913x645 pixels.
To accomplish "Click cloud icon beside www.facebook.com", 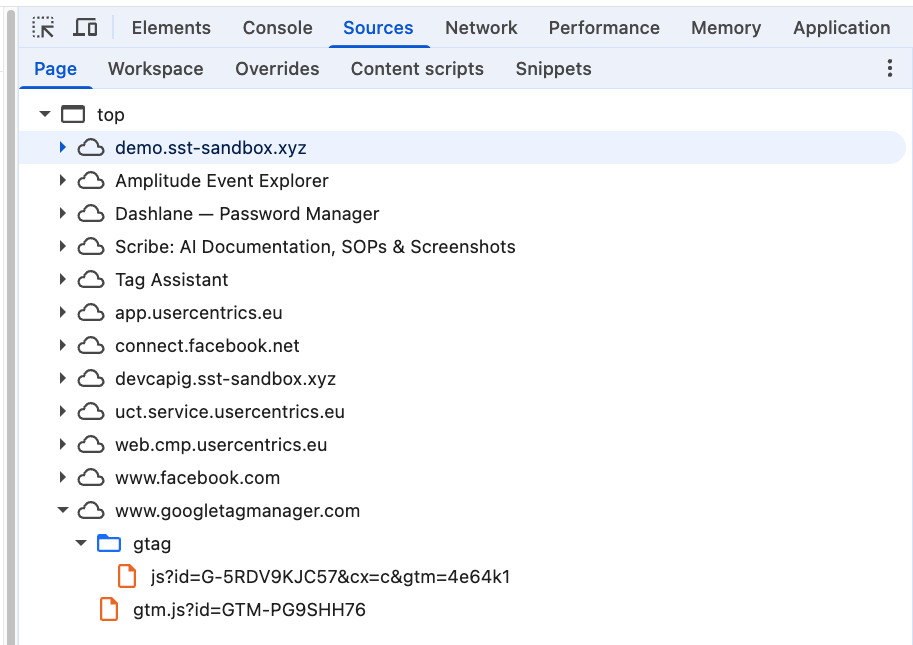I will point(91,477).
